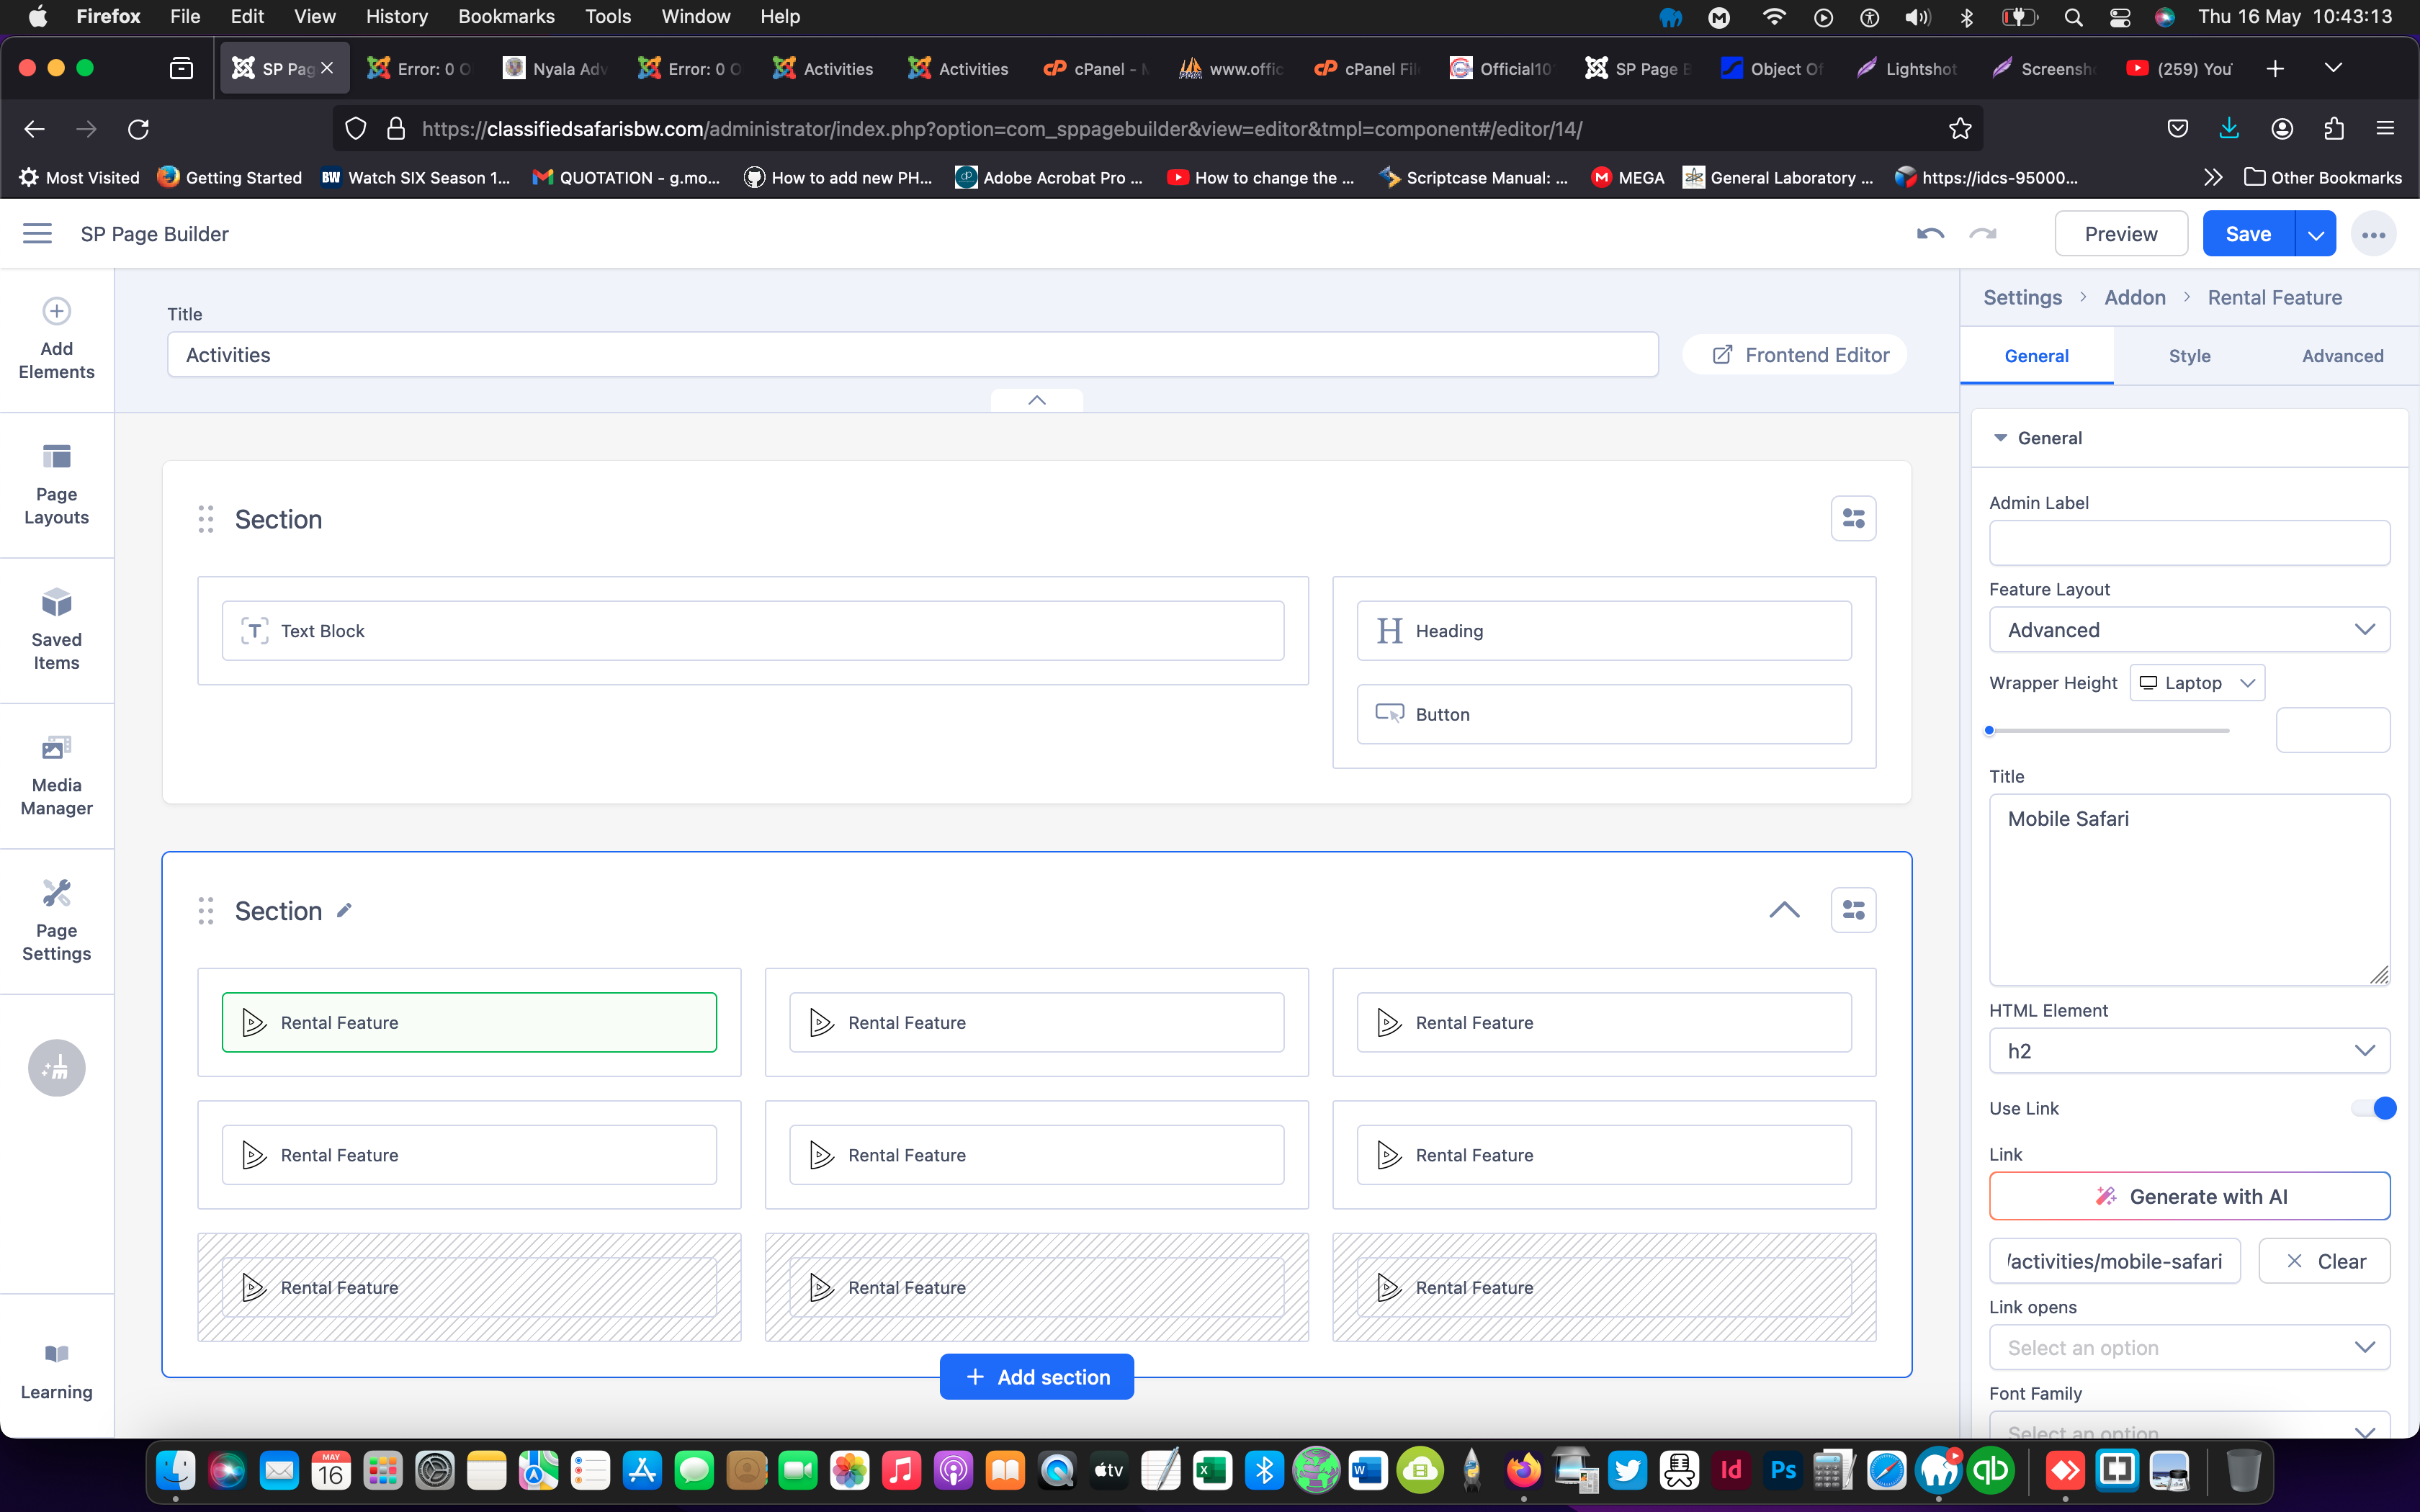Toggle the Use Link switch off
Viewport: 2420px width, 1512px height.
coord(2374,1108)
